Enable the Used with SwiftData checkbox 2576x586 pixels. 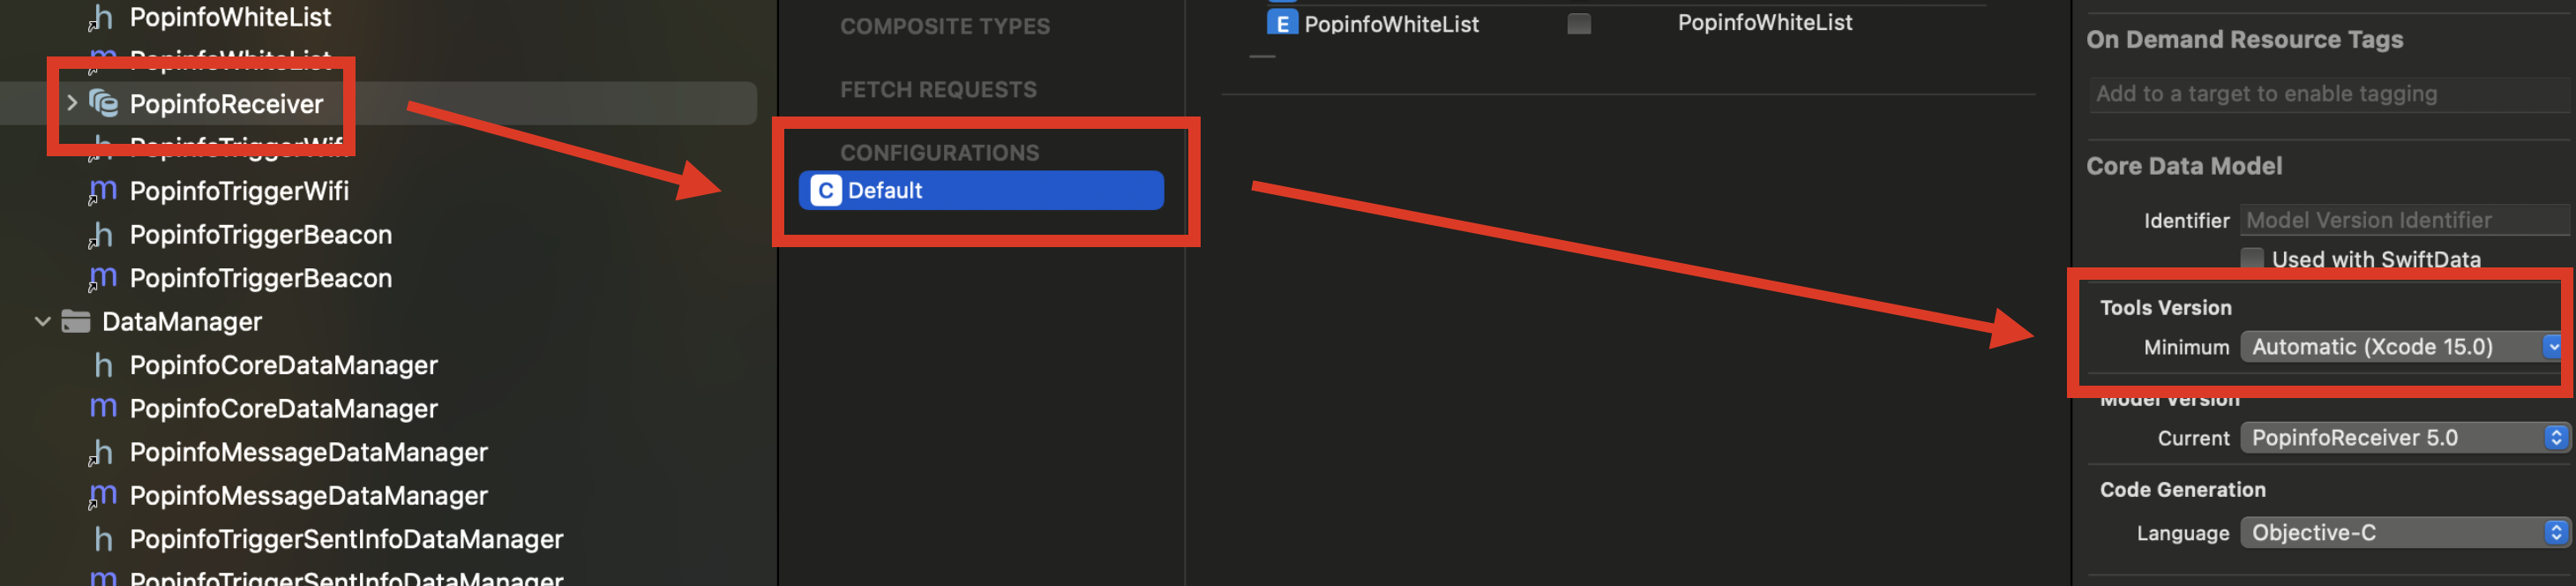coord(2251,258)
